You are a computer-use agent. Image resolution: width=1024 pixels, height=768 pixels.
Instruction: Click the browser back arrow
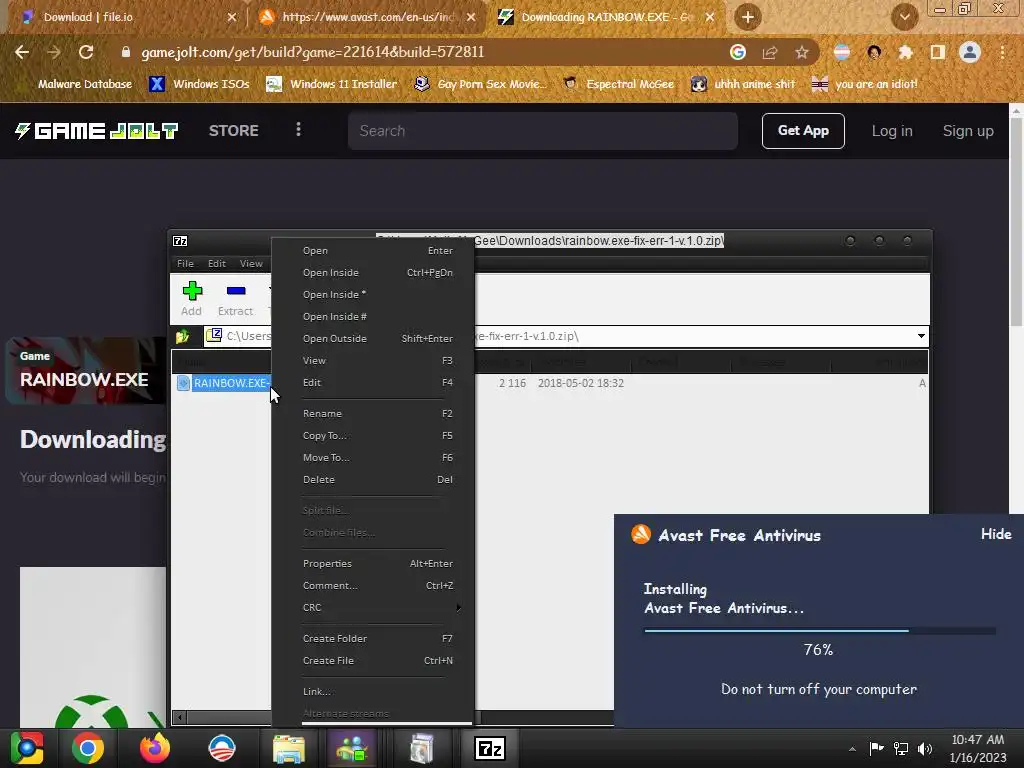coord(22,52)
